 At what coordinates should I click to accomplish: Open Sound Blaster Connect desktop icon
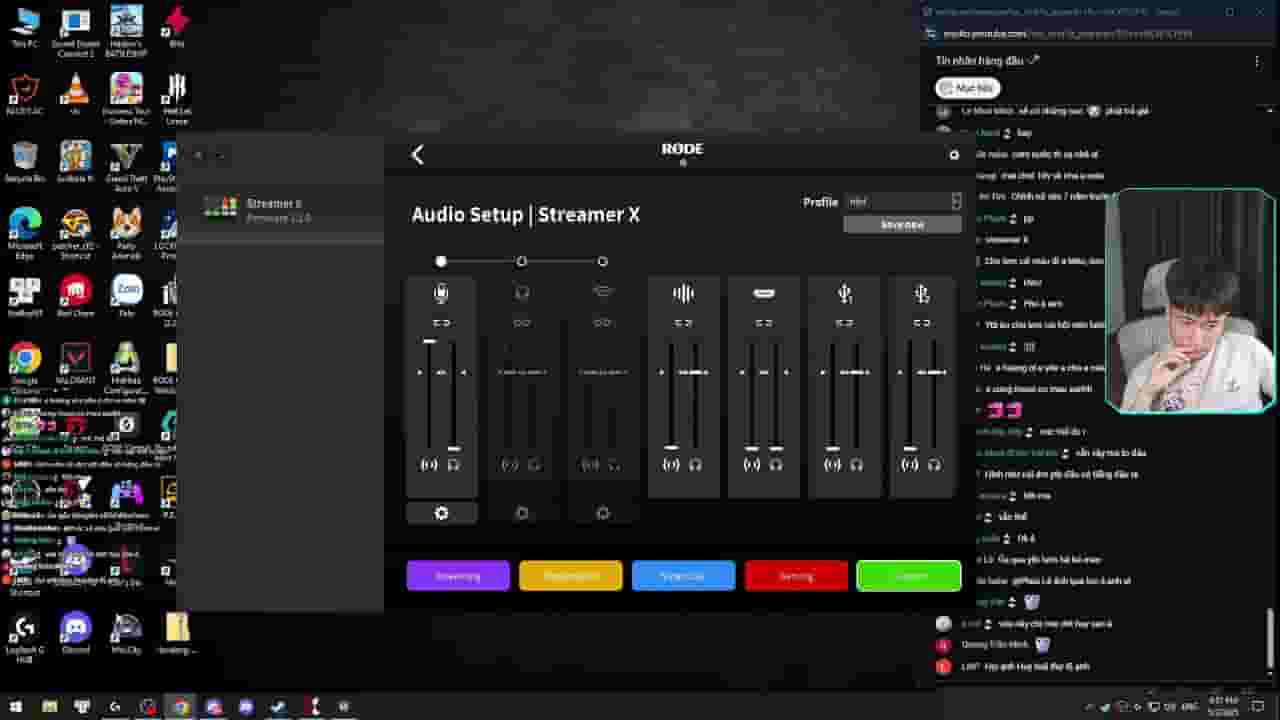tap(75, 31)
